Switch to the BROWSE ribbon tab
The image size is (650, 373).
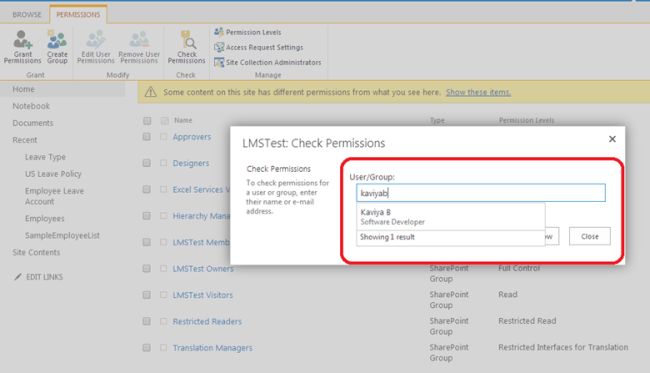click(27, 15)
